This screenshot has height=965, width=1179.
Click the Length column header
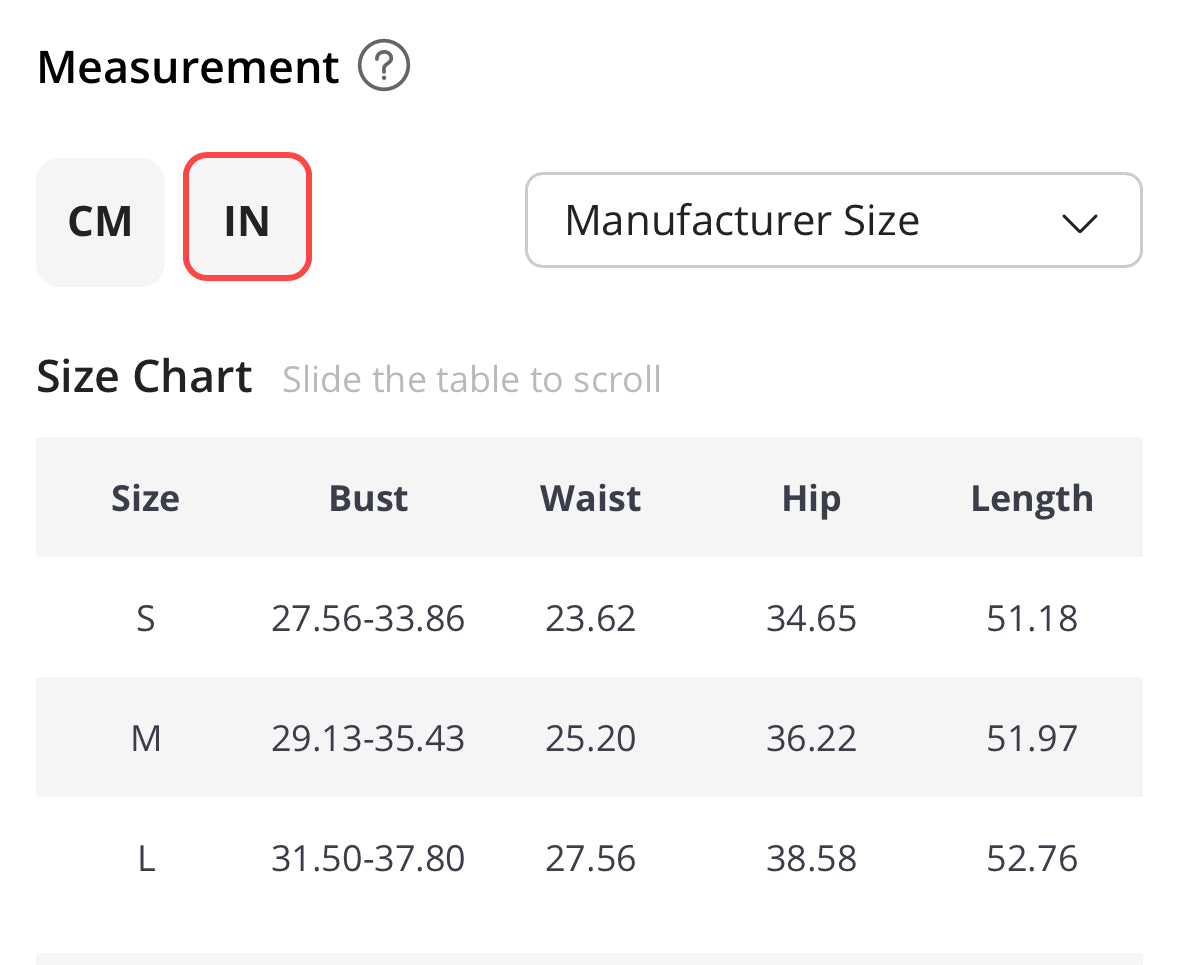point(1032,499)
